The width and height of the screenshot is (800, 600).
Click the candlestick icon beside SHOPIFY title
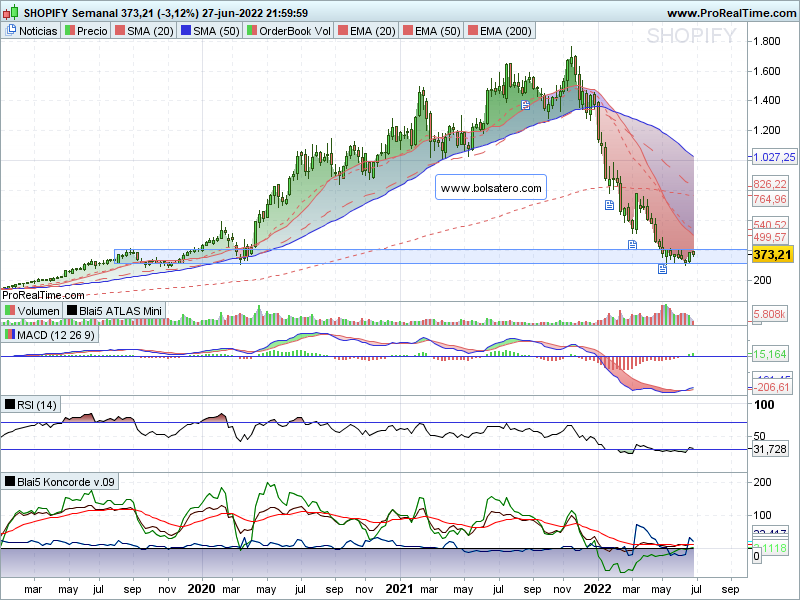tap(9, 13)
